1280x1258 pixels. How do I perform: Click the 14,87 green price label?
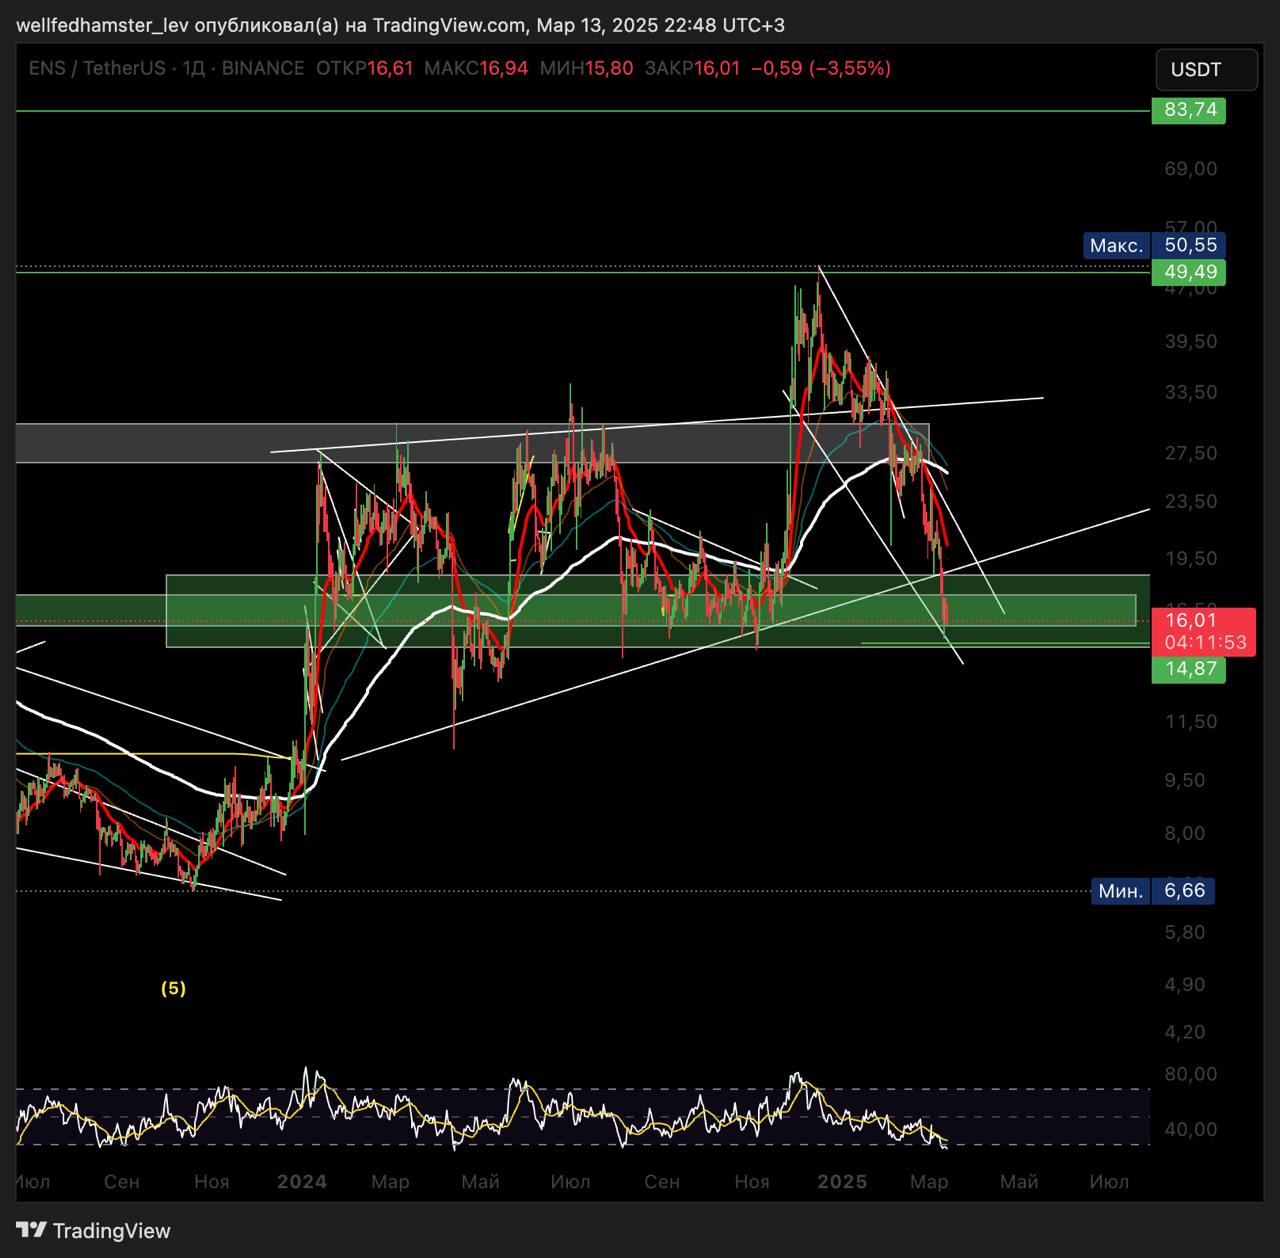[1189, 668]
